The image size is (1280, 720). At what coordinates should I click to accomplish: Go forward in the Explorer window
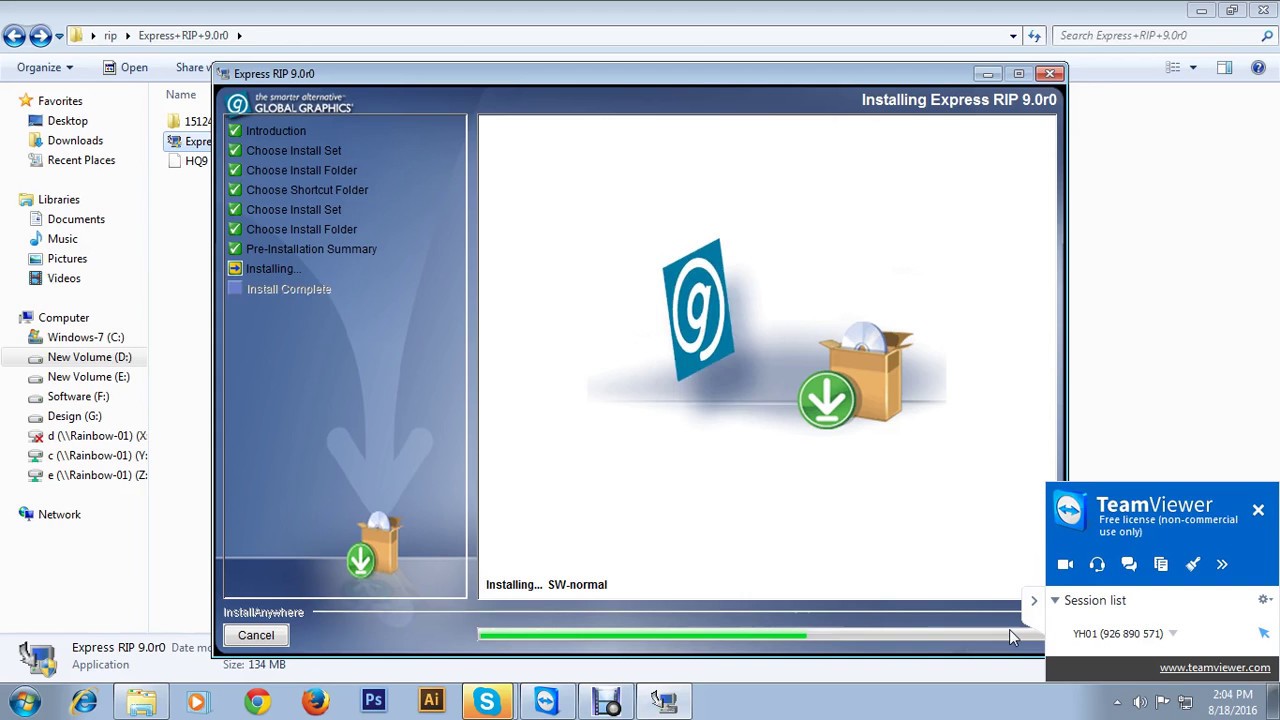click(40, 36)
